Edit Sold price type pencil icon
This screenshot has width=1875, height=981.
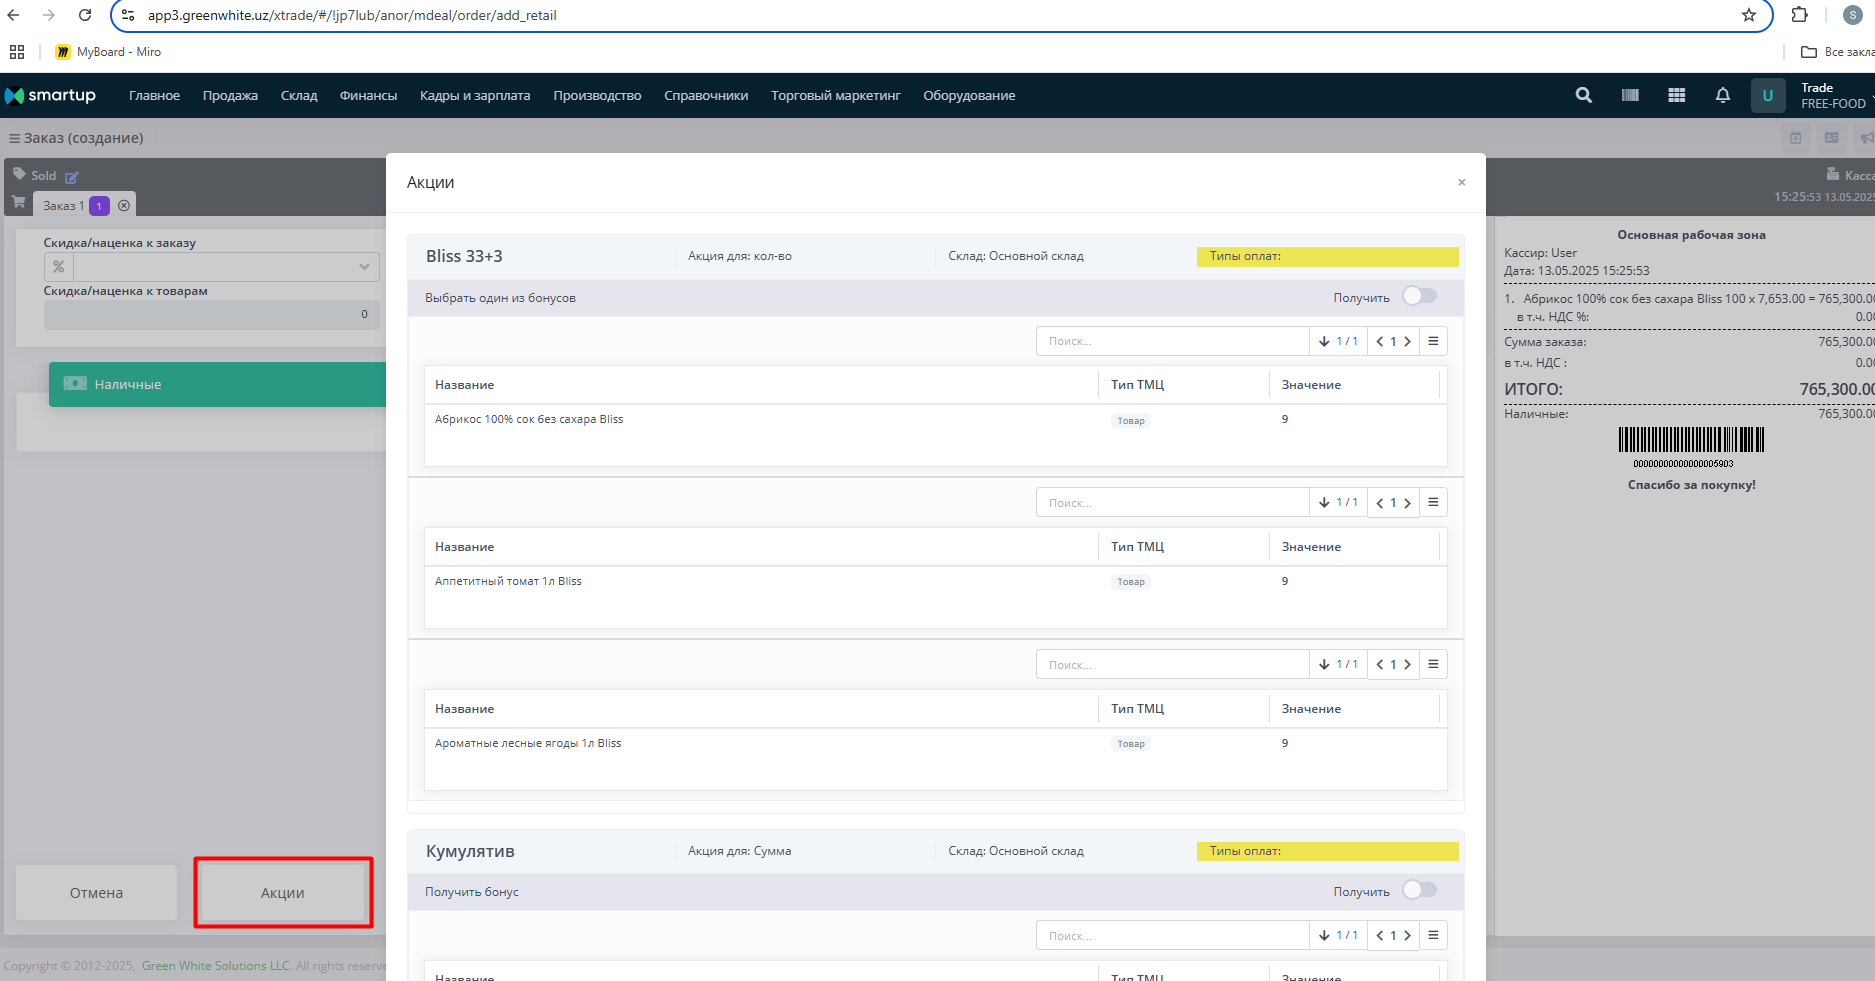(71, 177)
